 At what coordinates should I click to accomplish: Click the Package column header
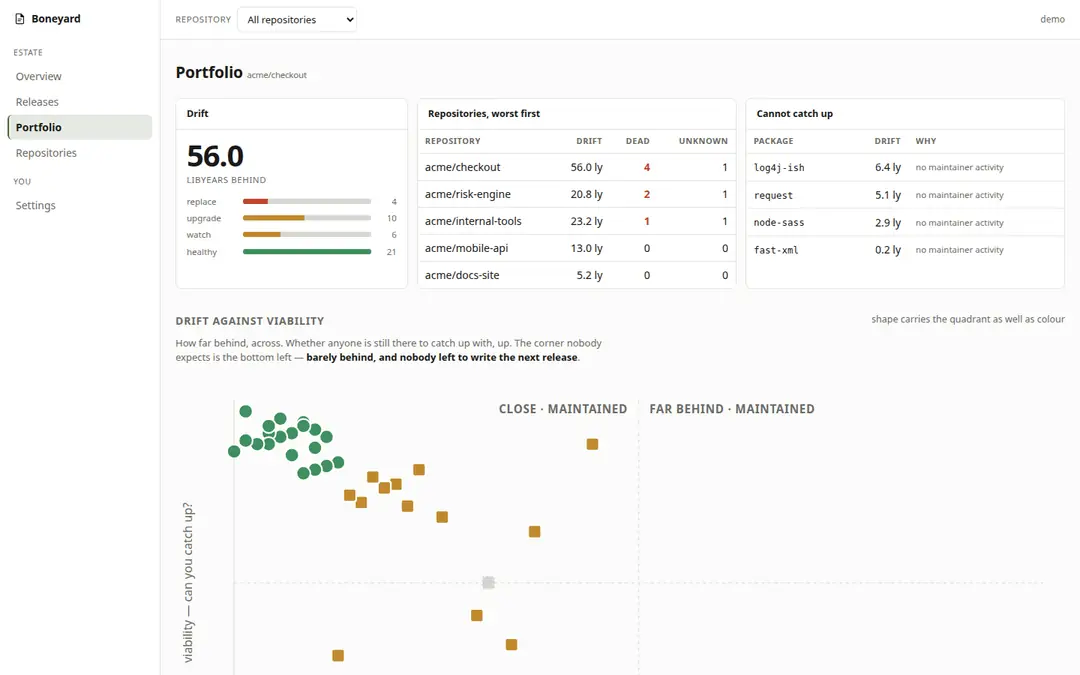[x=773, y=141]
